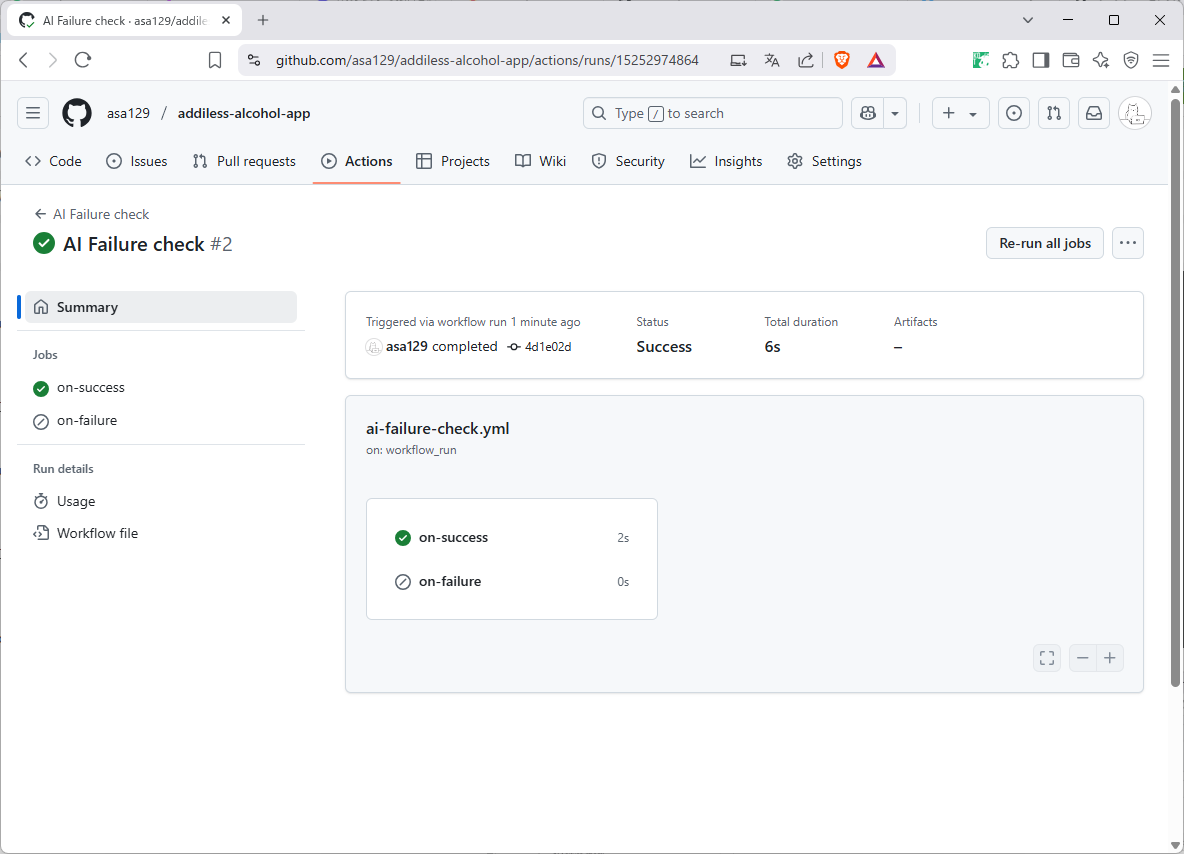Click the site settings icon in address bar
The width and height of the screenshot is (1184, 854).
(254, 60)
